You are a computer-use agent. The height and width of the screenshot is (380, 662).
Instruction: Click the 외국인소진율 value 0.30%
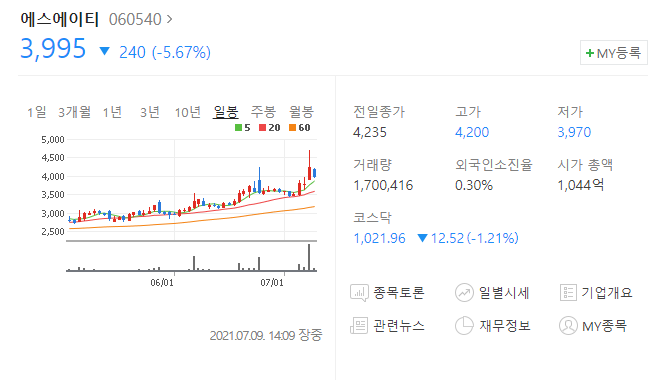(x=474, y=185)
